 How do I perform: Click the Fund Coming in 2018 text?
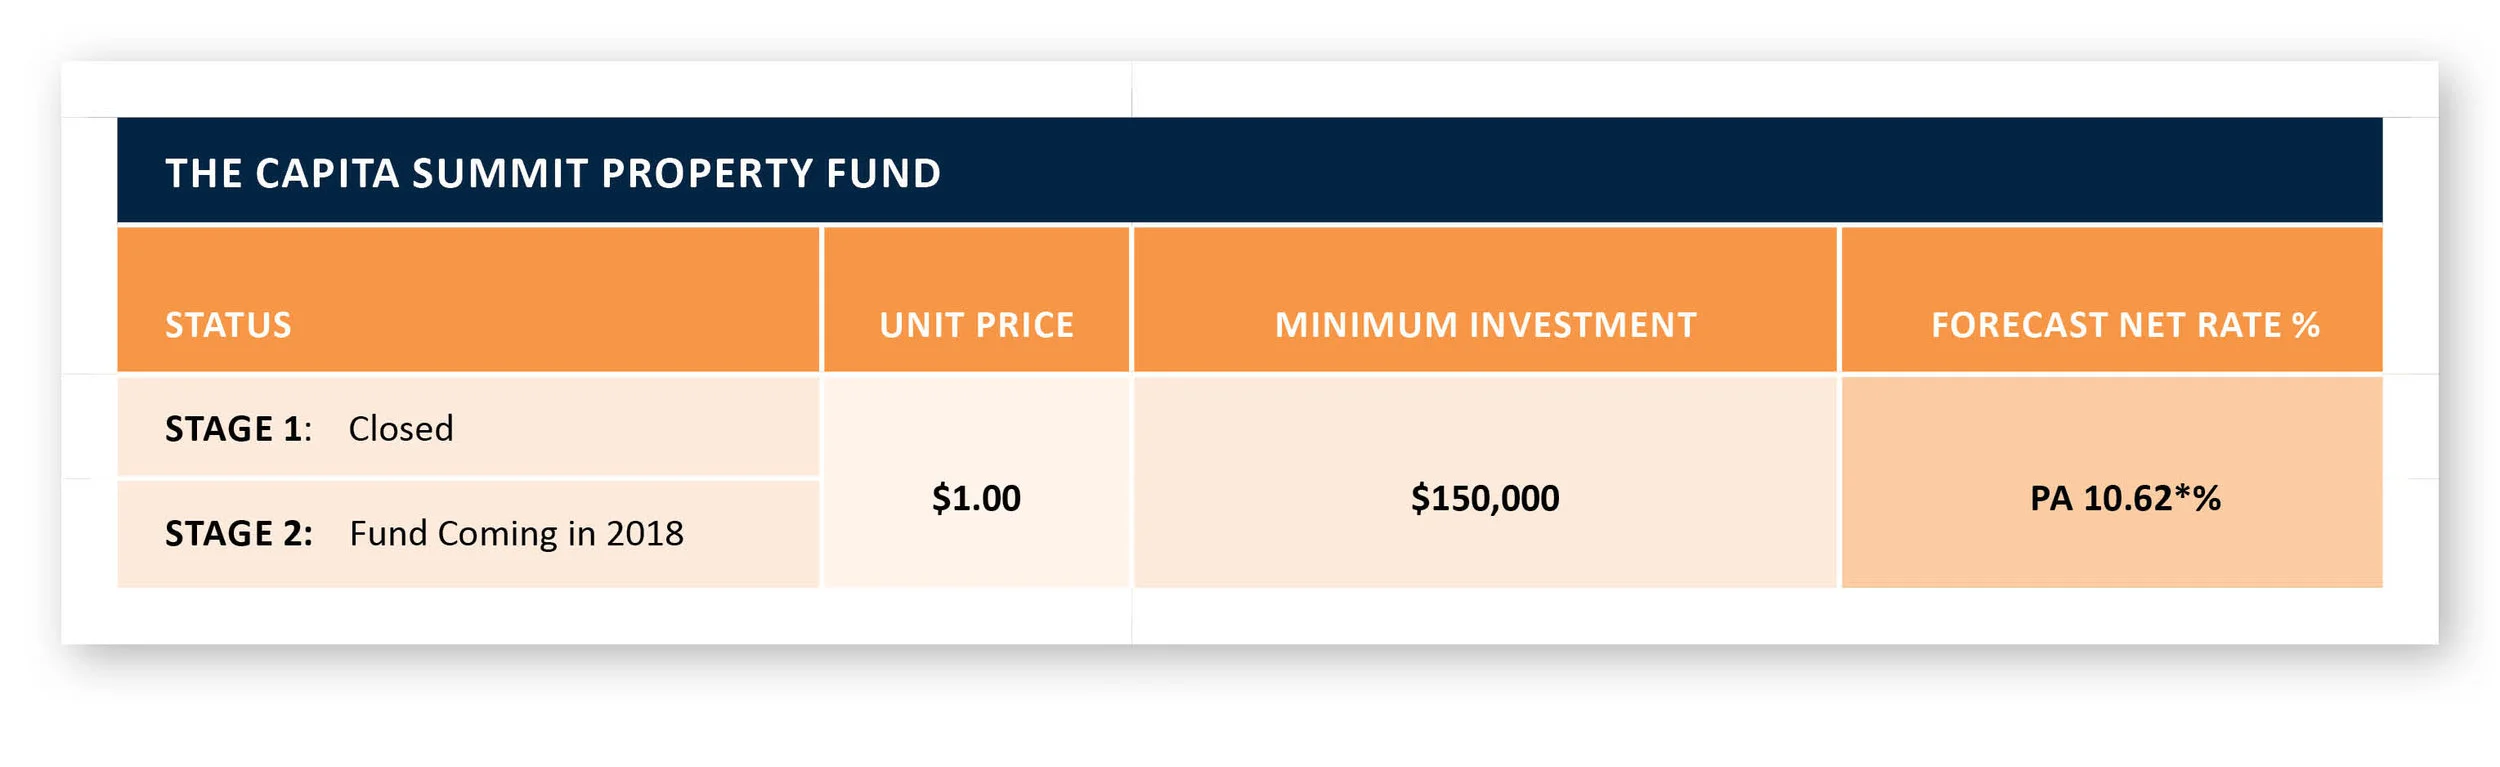tap(516, 534)
